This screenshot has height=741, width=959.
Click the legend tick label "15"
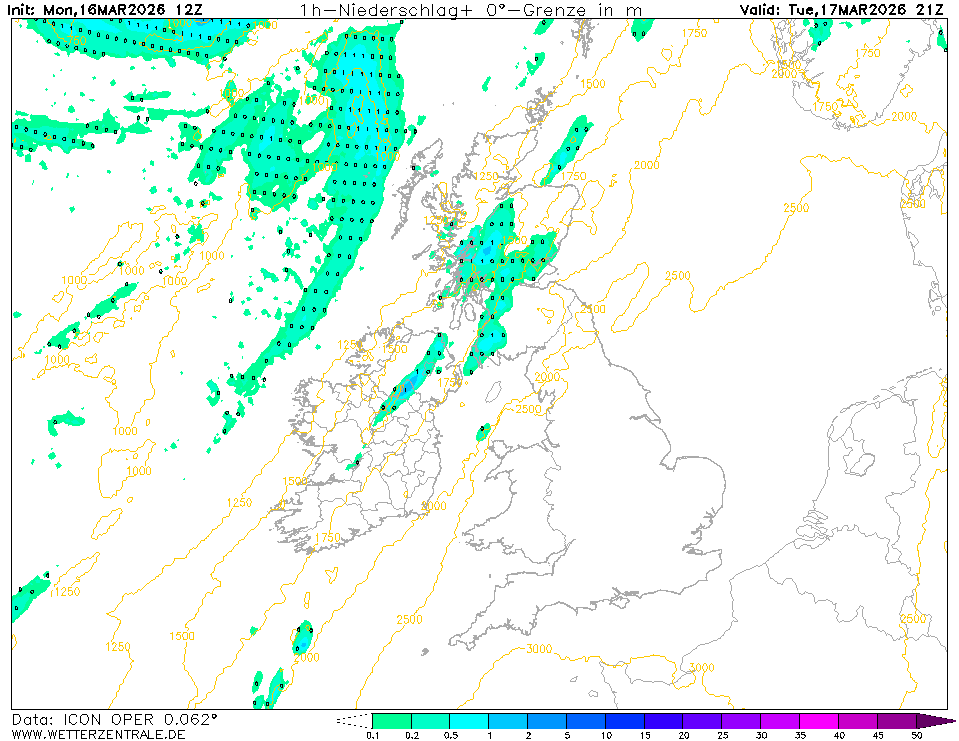coord(645,736)
